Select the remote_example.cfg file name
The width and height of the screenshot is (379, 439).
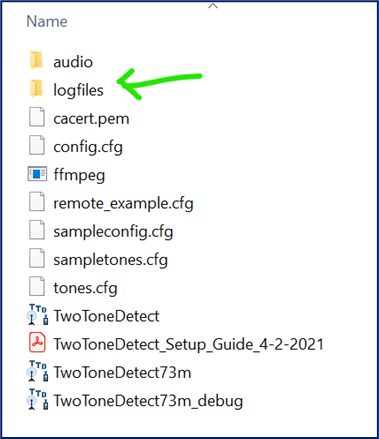pyautogui.click(x=123, y=204)
